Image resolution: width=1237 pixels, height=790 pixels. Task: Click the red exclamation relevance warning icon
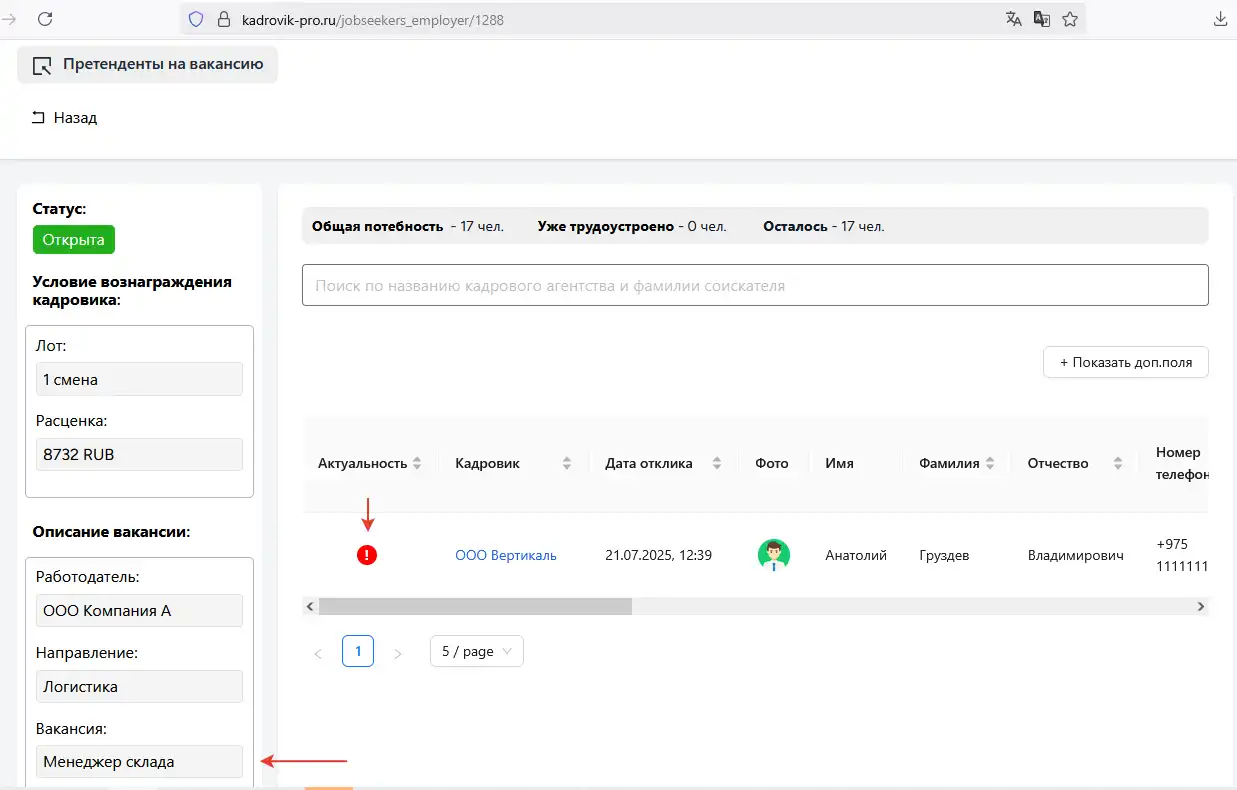[367, 555]
